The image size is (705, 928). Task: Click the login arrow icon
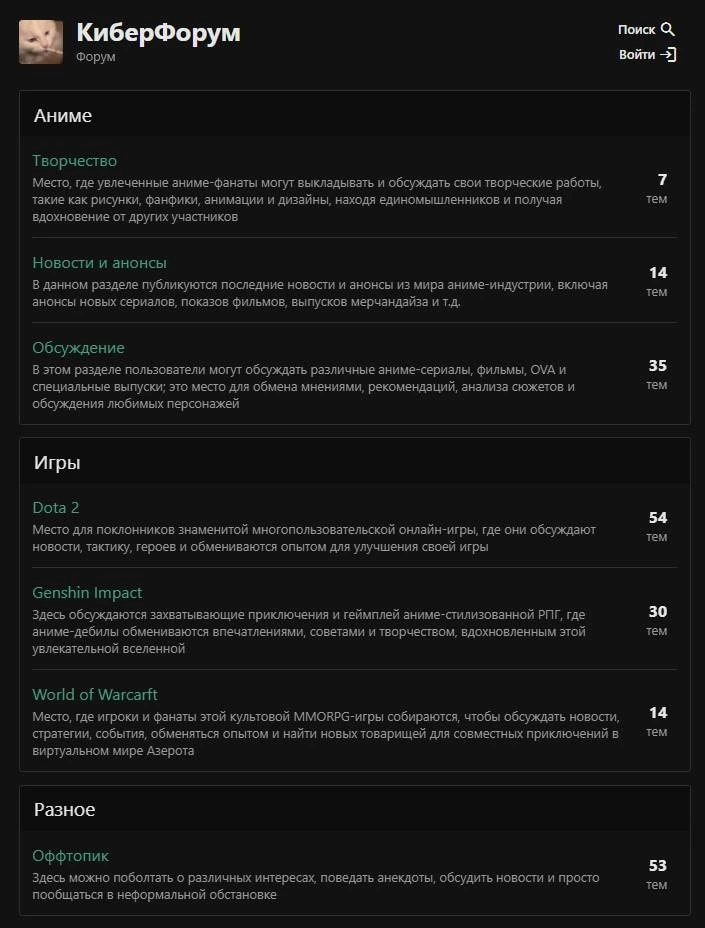pos(668,54)
